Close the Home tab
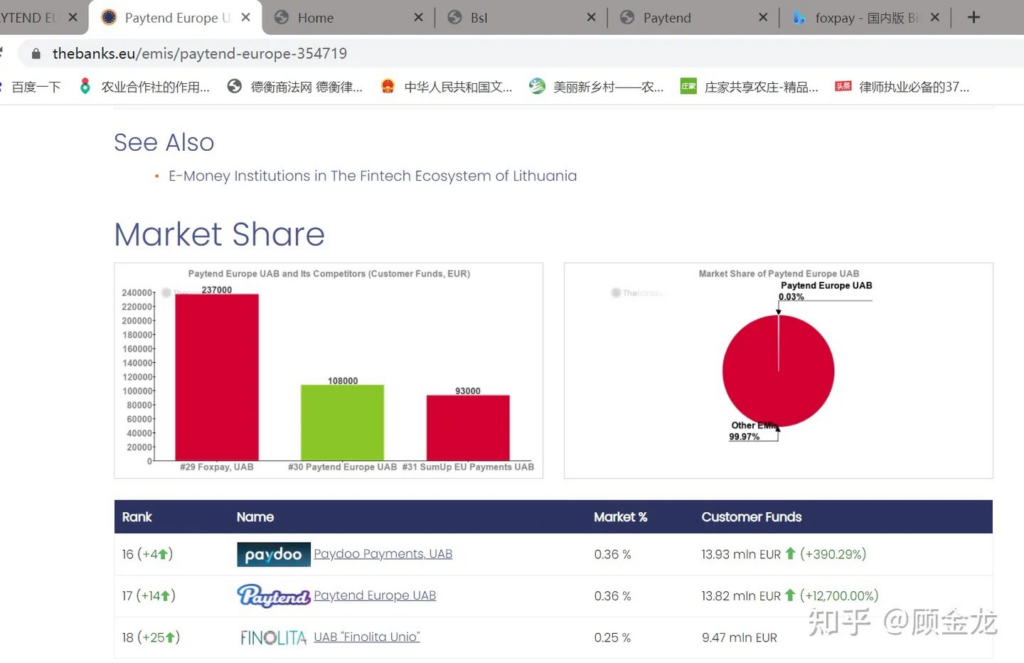 tap(418, 18)
